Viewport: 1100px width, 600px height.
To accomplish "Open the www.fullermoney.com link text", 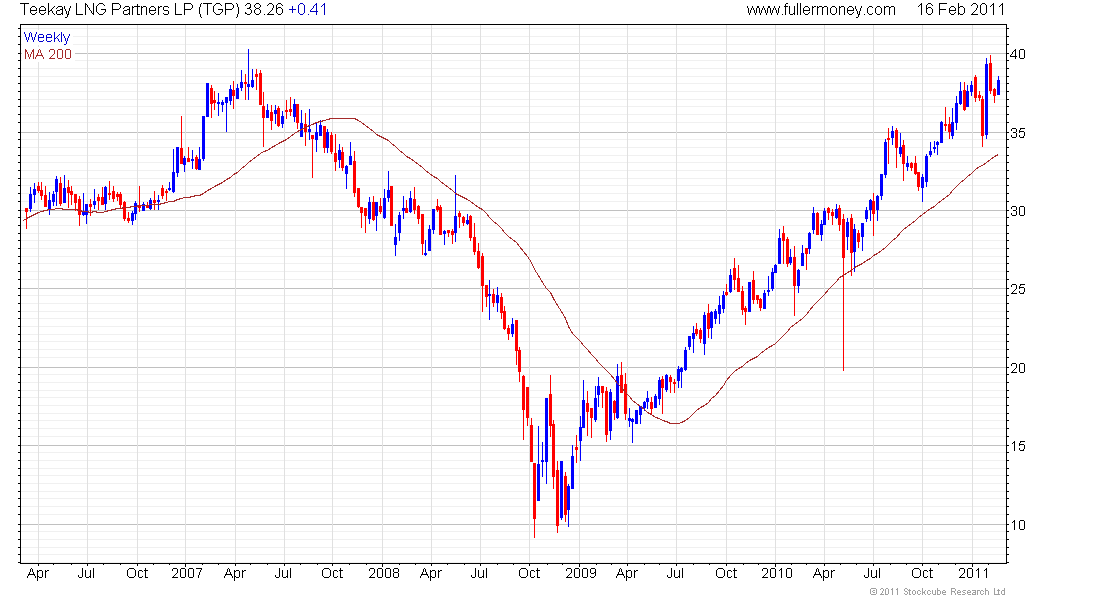I will pyautogui.click(x=821, y=10).
